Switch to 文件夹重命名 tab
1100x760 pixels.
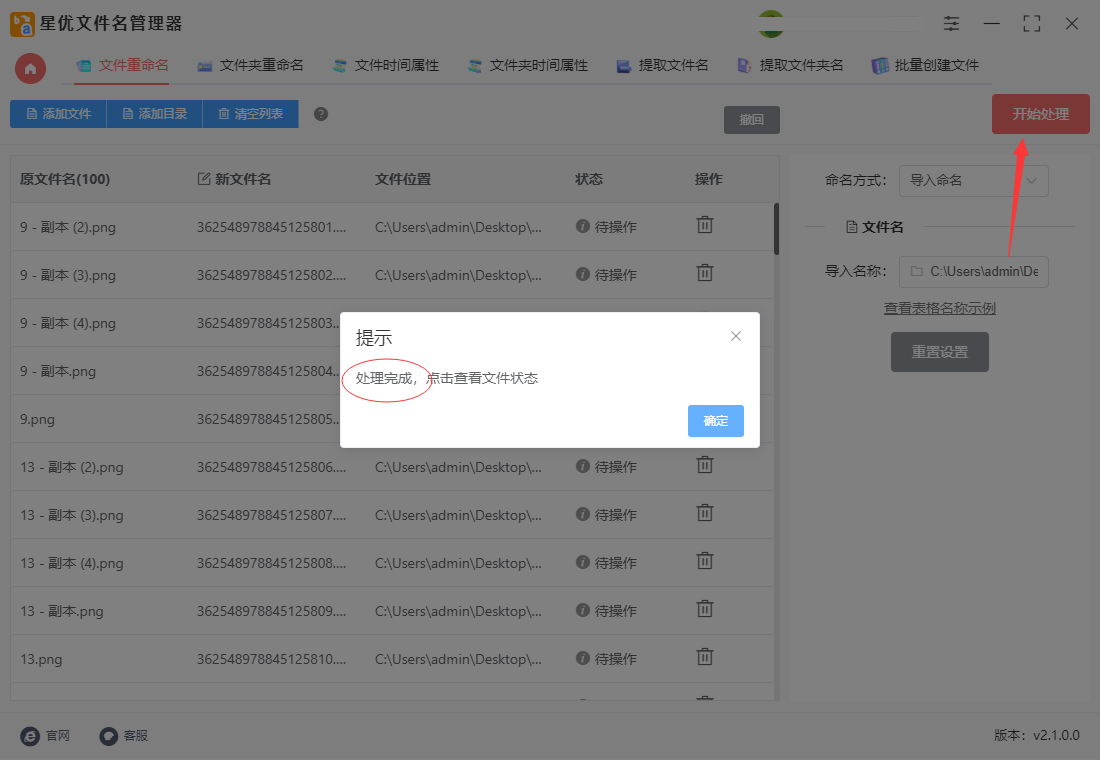(x=250, y=65)
